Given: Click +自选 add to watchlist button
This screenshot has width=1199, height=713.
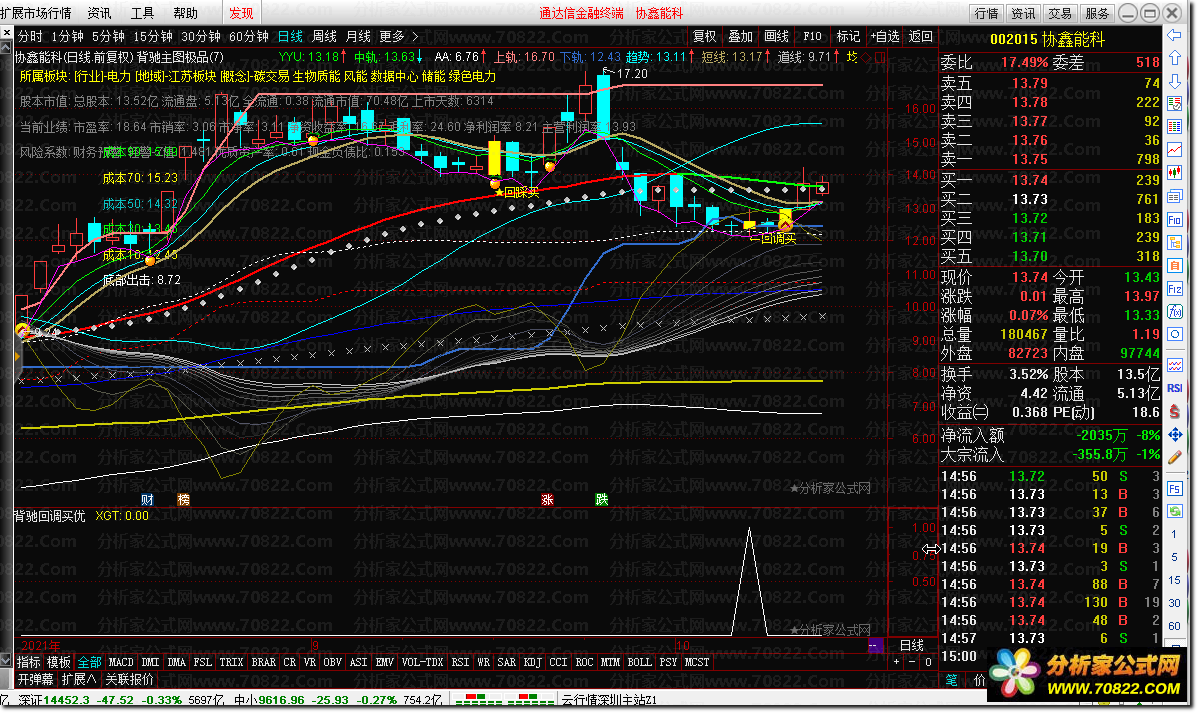Looking at the screenshot, I should (885, 36).
